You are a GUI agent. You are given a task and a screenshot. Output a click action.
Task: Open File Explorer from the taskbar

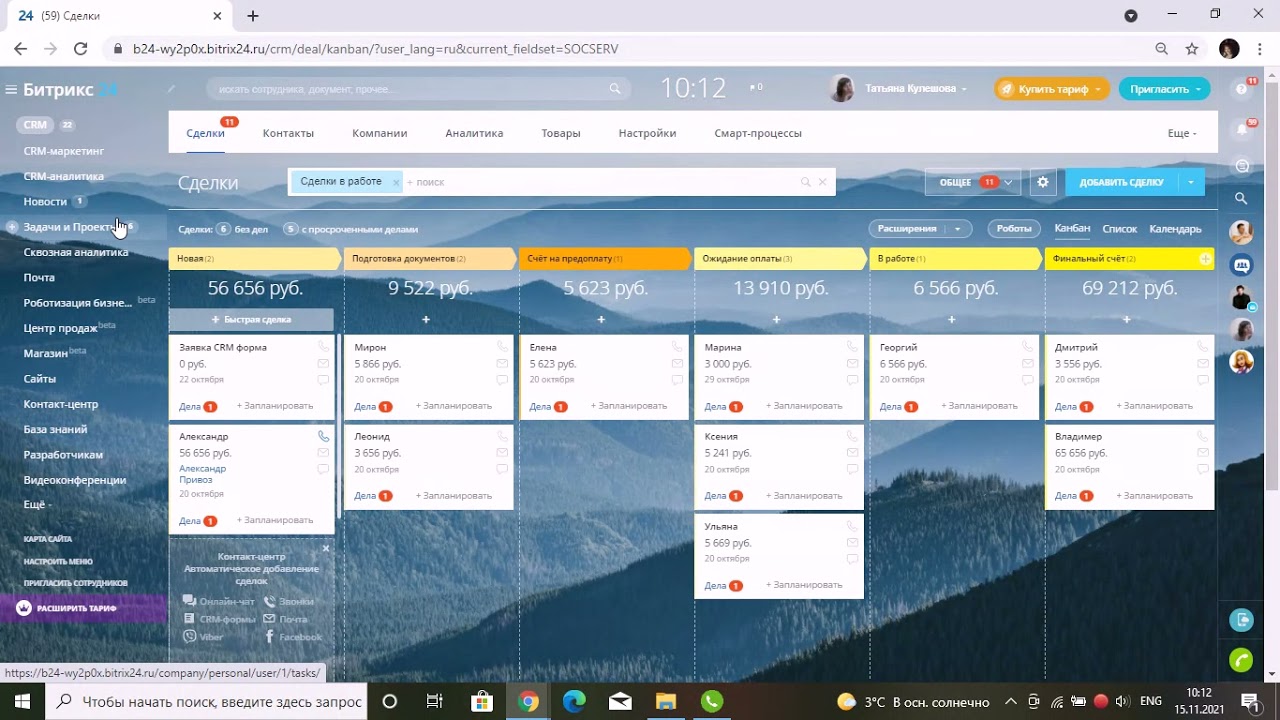point(665,701)
